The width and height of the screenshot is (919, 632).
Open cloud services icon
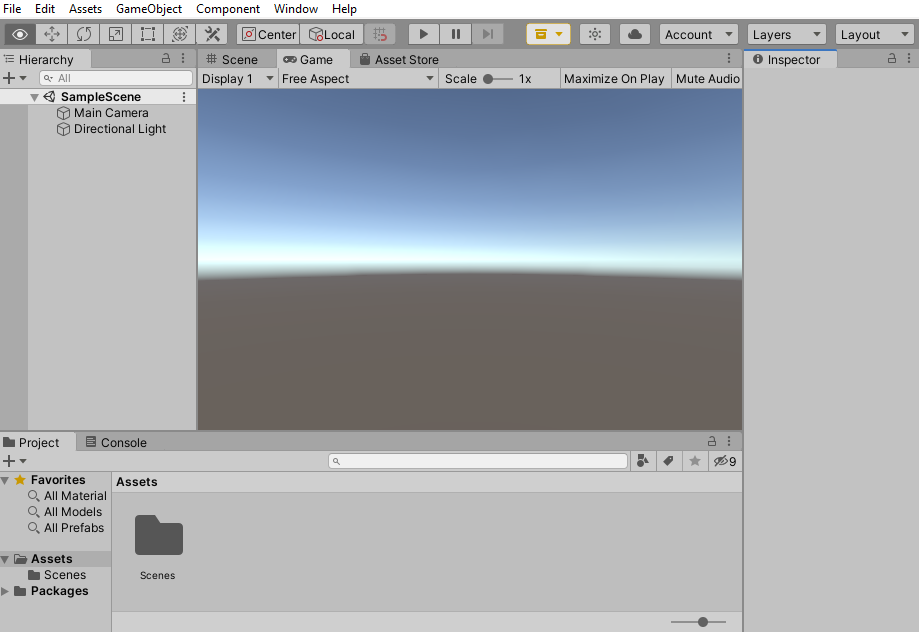click(x=635, y=35)
